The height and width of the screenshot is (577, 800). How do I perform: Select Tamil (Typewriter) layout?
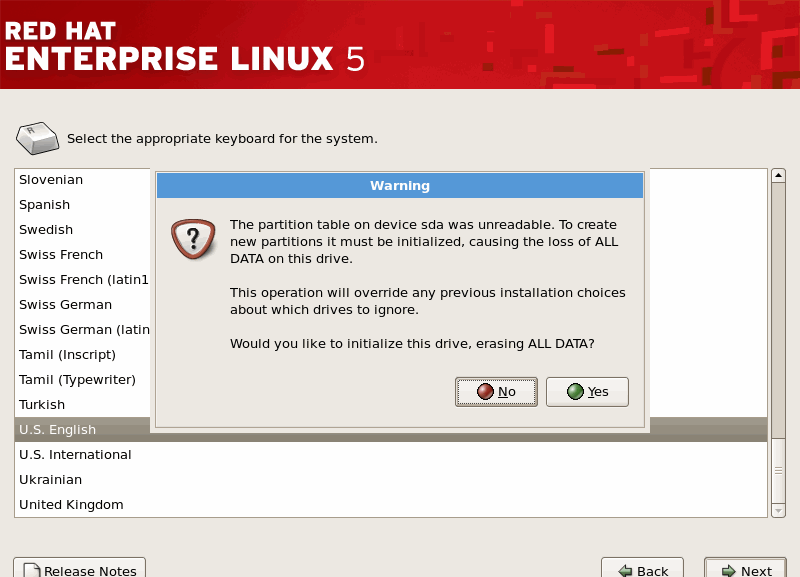[77, 380]
